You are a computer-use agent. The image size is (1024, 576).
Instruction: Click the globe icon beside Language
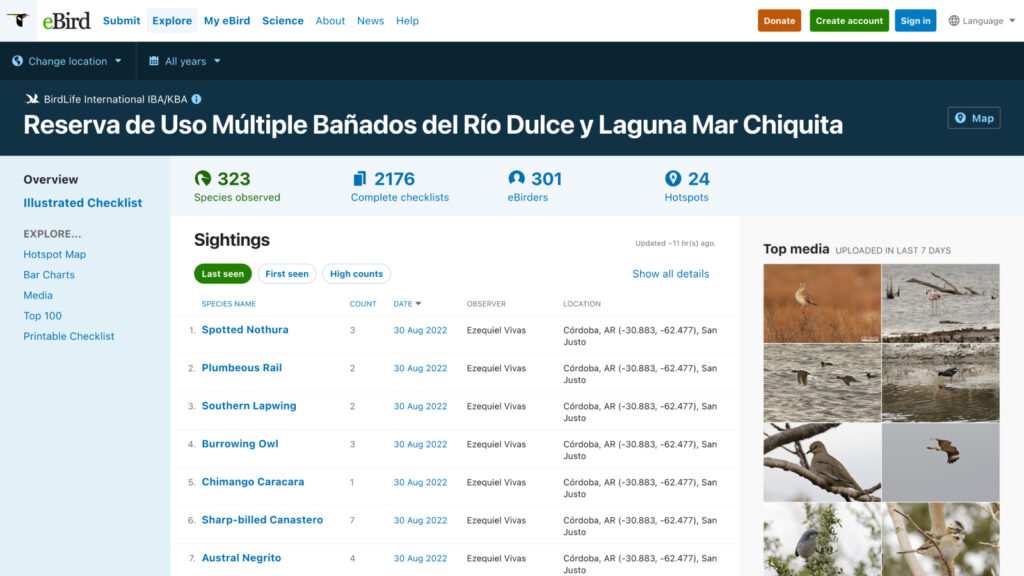[954, 21]
